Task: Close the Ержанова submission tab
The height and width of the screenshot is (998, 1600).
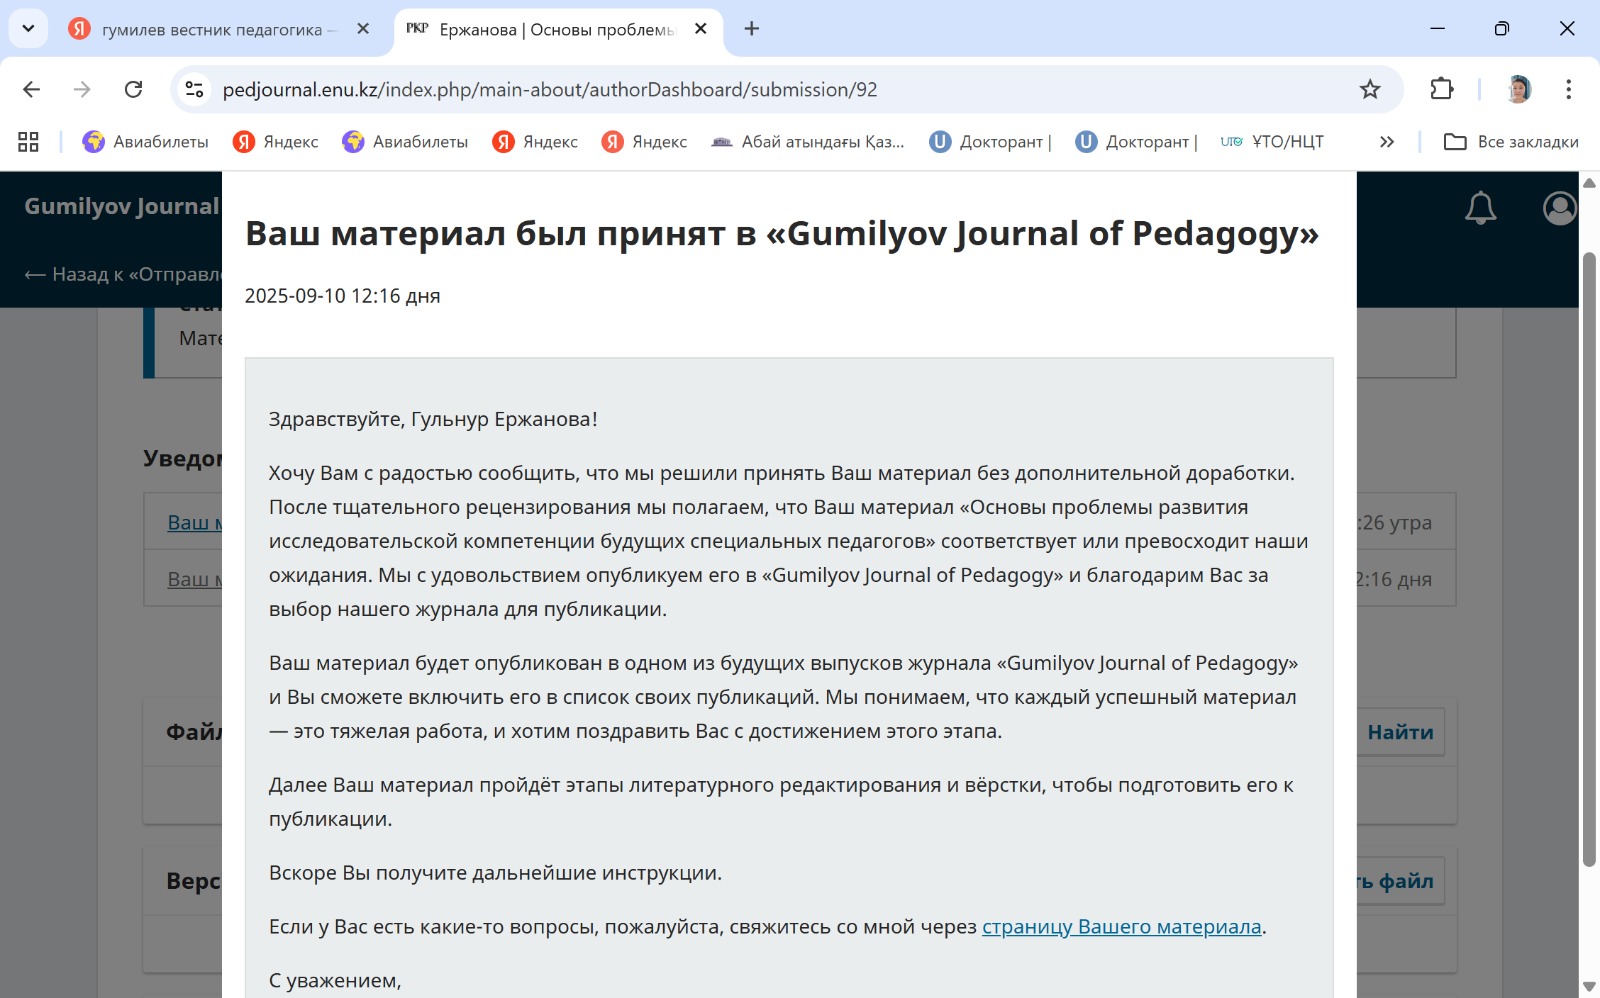Action: pyautogui.click(x=701, y=29)
